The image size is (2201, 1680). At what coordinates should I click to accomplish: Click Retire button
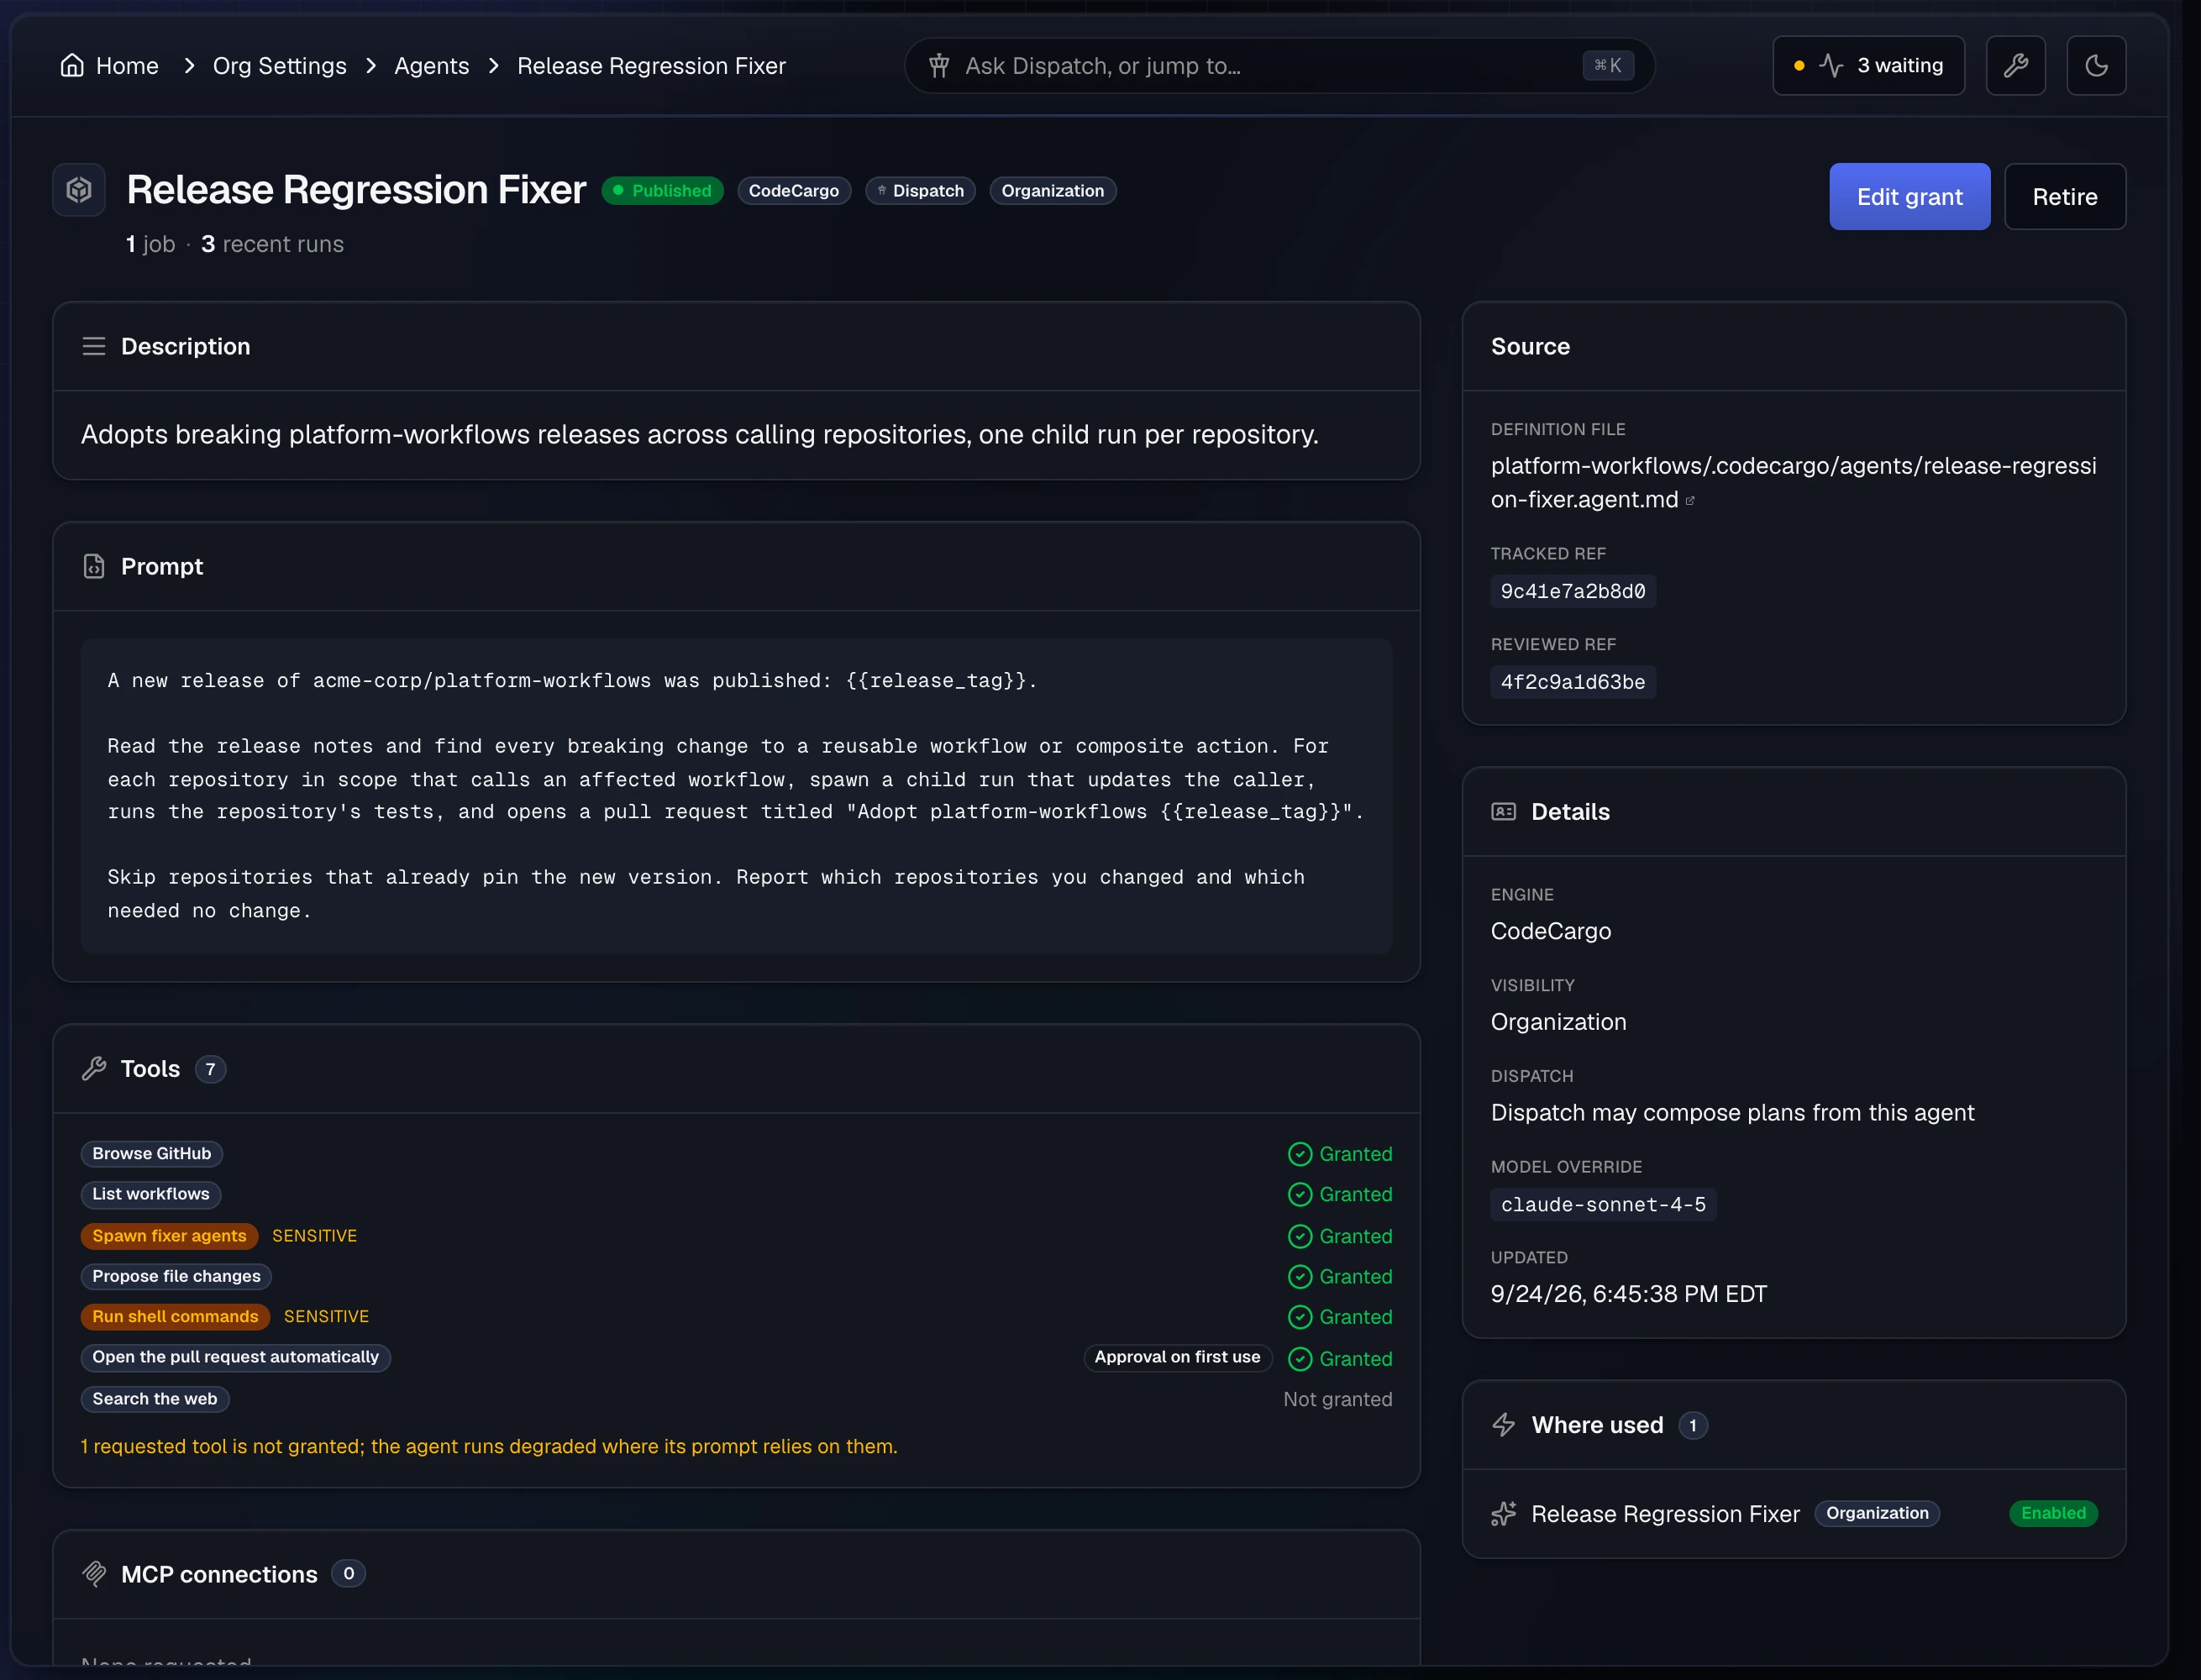click(2064, 196)
